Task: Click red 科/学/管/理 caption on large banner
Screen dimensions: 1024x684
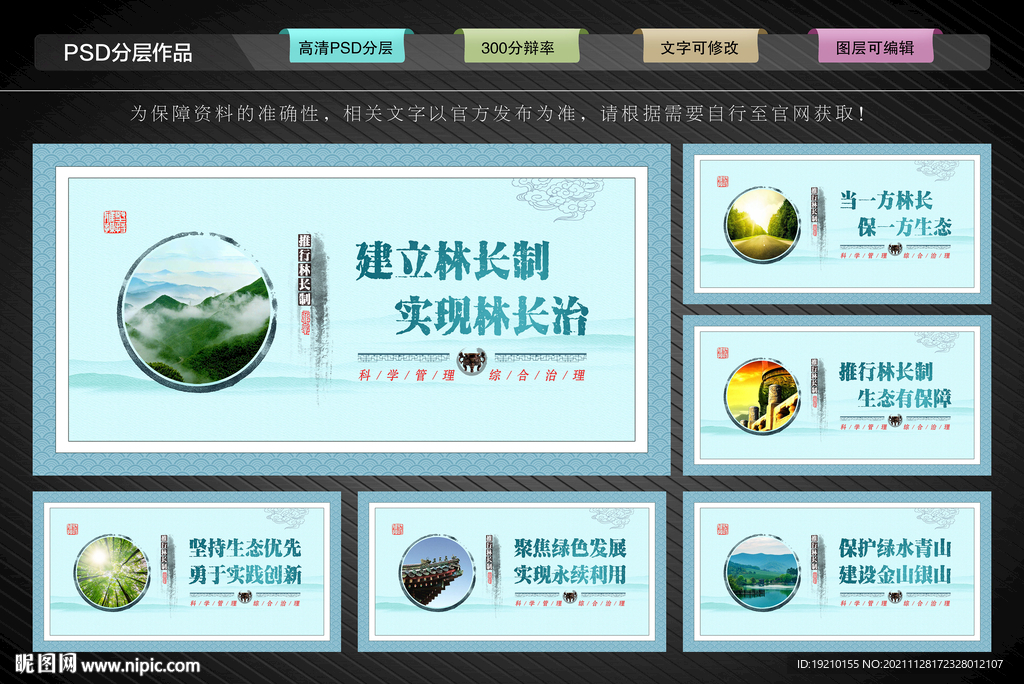Action: (x=407, y=375)
